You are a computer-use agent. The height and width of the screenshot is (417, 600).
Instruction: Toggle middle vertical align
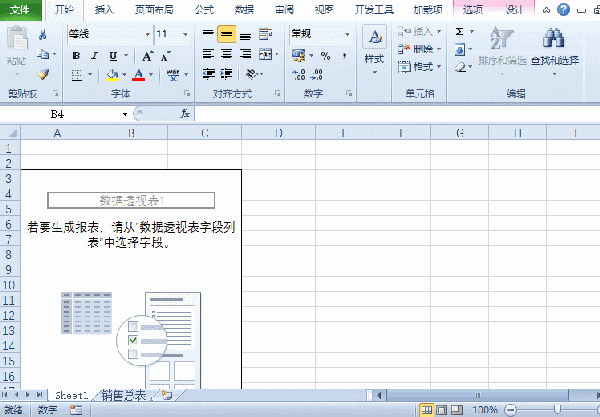tap(227, 34)
